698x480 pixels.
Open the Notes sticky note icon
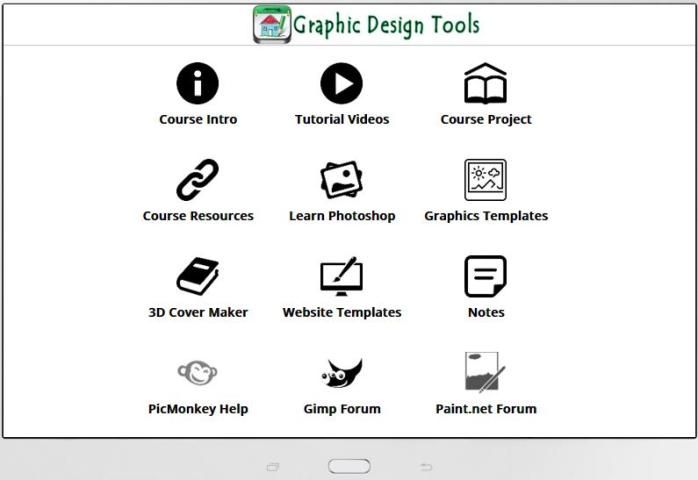coord(485,276)
